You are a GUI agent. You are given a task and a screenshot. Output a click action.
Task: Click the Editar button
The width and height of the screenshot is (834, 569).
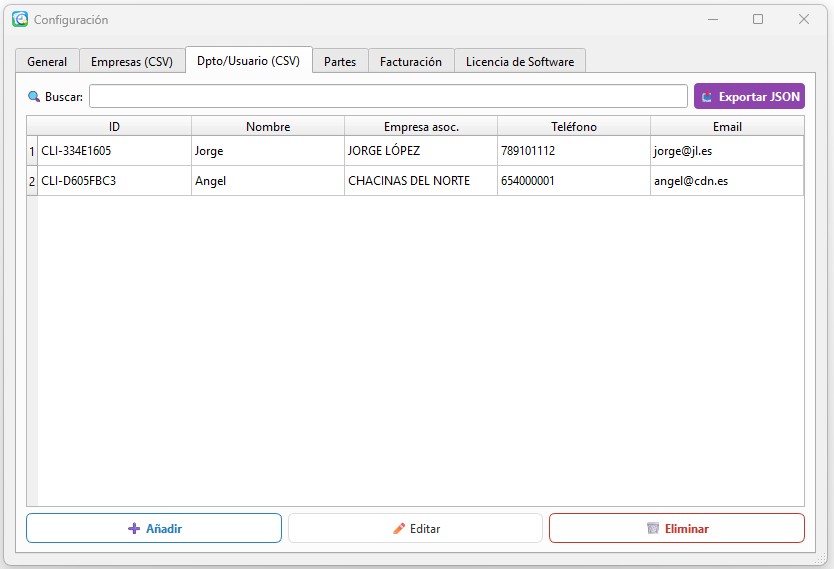(415, 528)
